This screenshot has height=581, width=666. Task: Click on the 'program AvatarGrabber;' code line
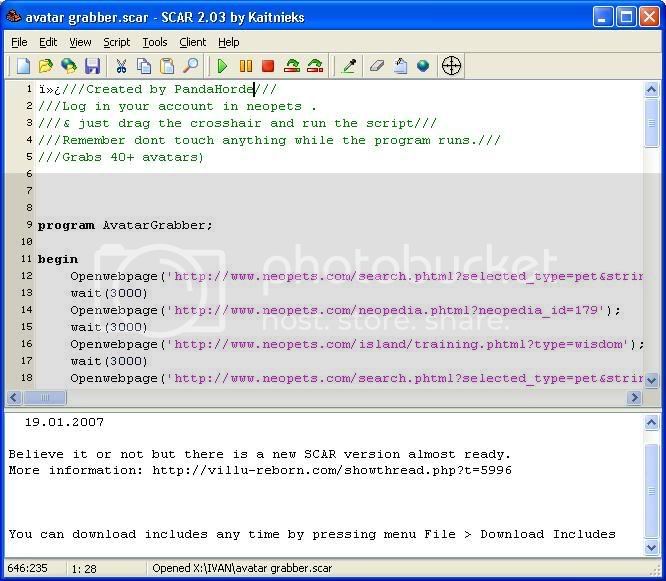pyautogui.click(x=125, y=225)
